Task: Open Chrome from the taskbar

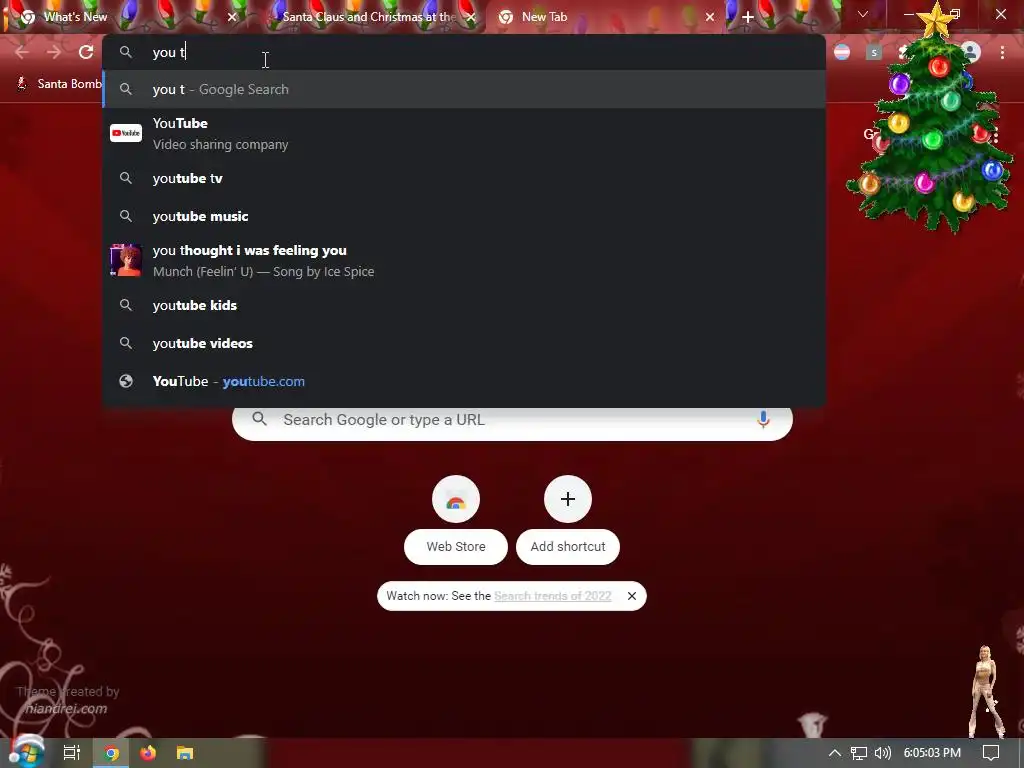Action: point(112,753)
